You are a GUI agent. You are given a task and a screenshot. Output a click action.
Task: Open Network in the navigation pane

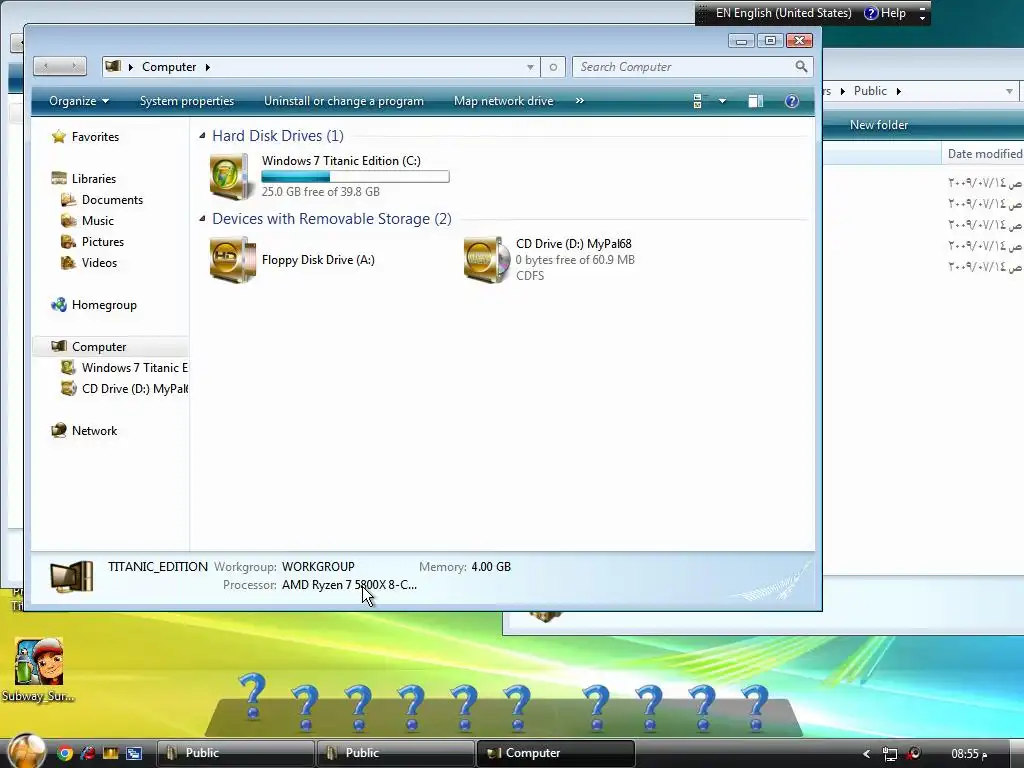95,430
